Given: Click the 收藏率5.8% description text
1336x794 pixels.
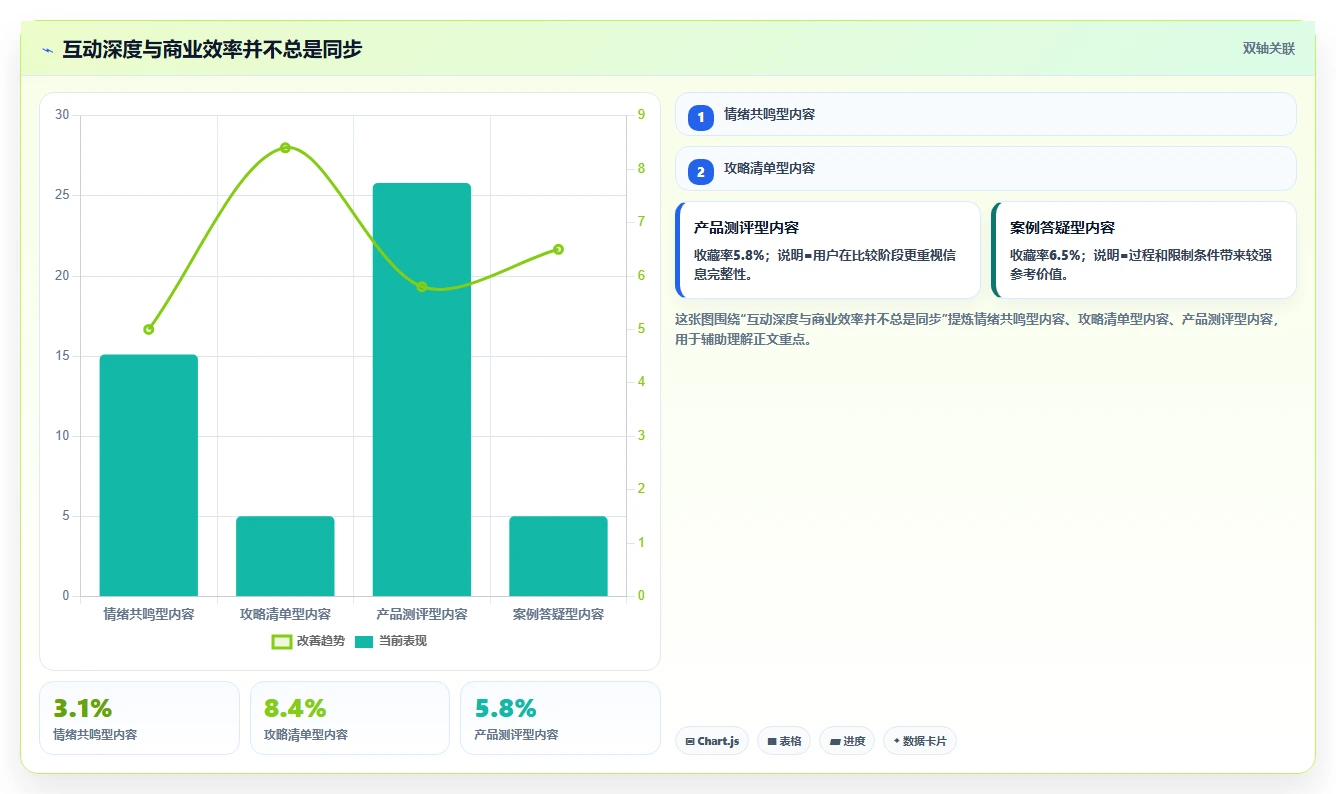Looking at the screenshot, I should point(825,264).
